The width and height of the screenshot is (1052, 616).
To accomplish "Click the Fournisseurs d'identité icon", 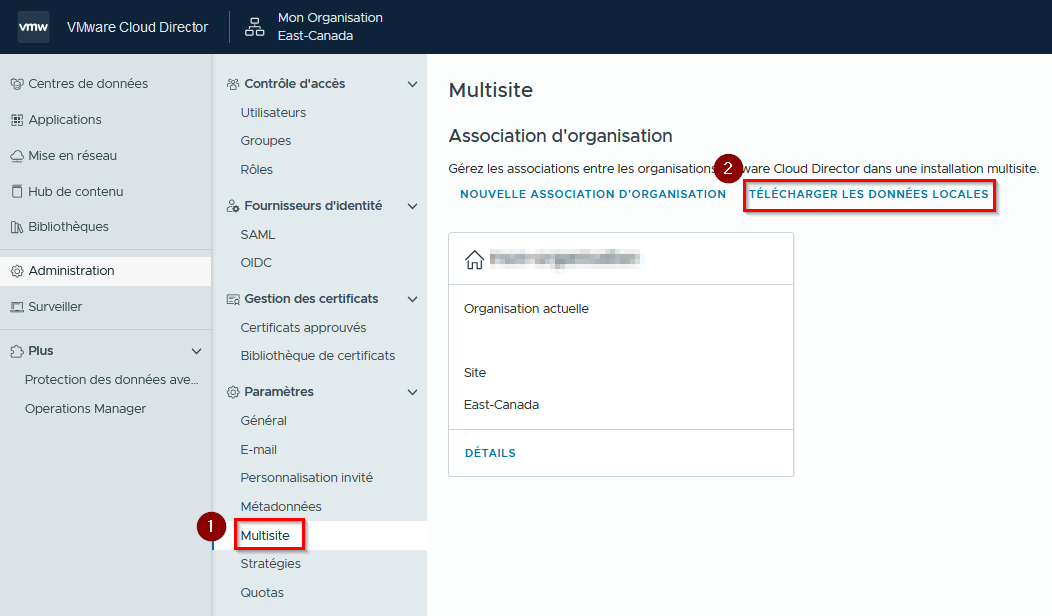I will [x=233, y=206].
